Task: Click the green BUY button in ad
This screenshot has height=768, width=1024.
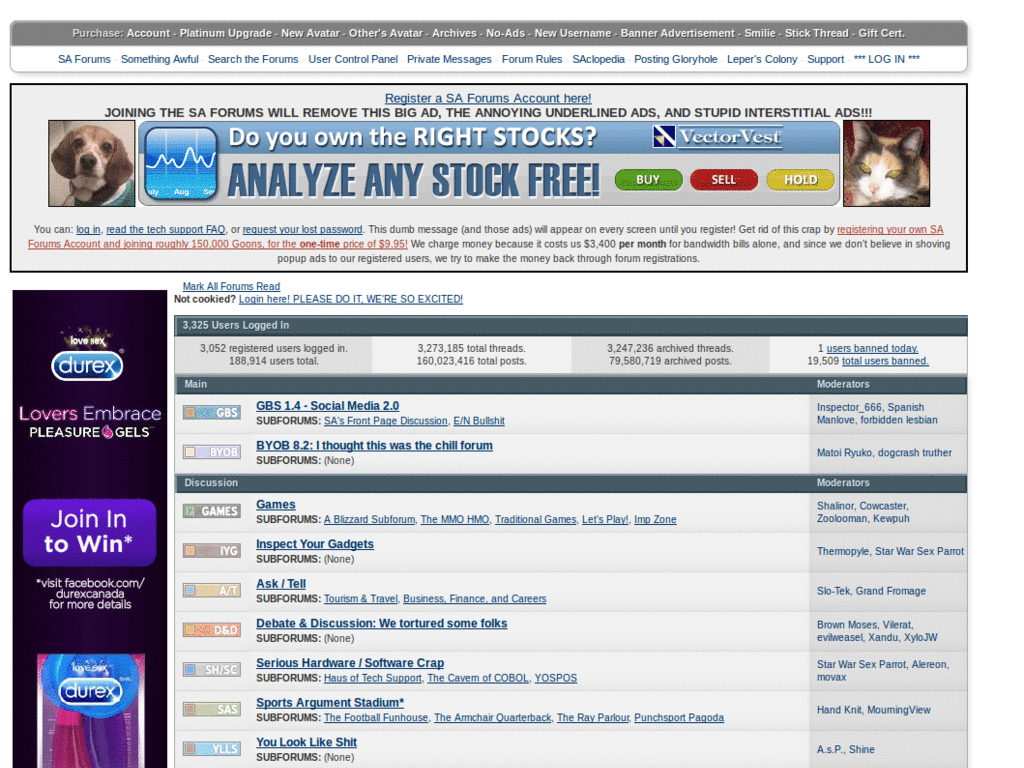Action: 648,180
